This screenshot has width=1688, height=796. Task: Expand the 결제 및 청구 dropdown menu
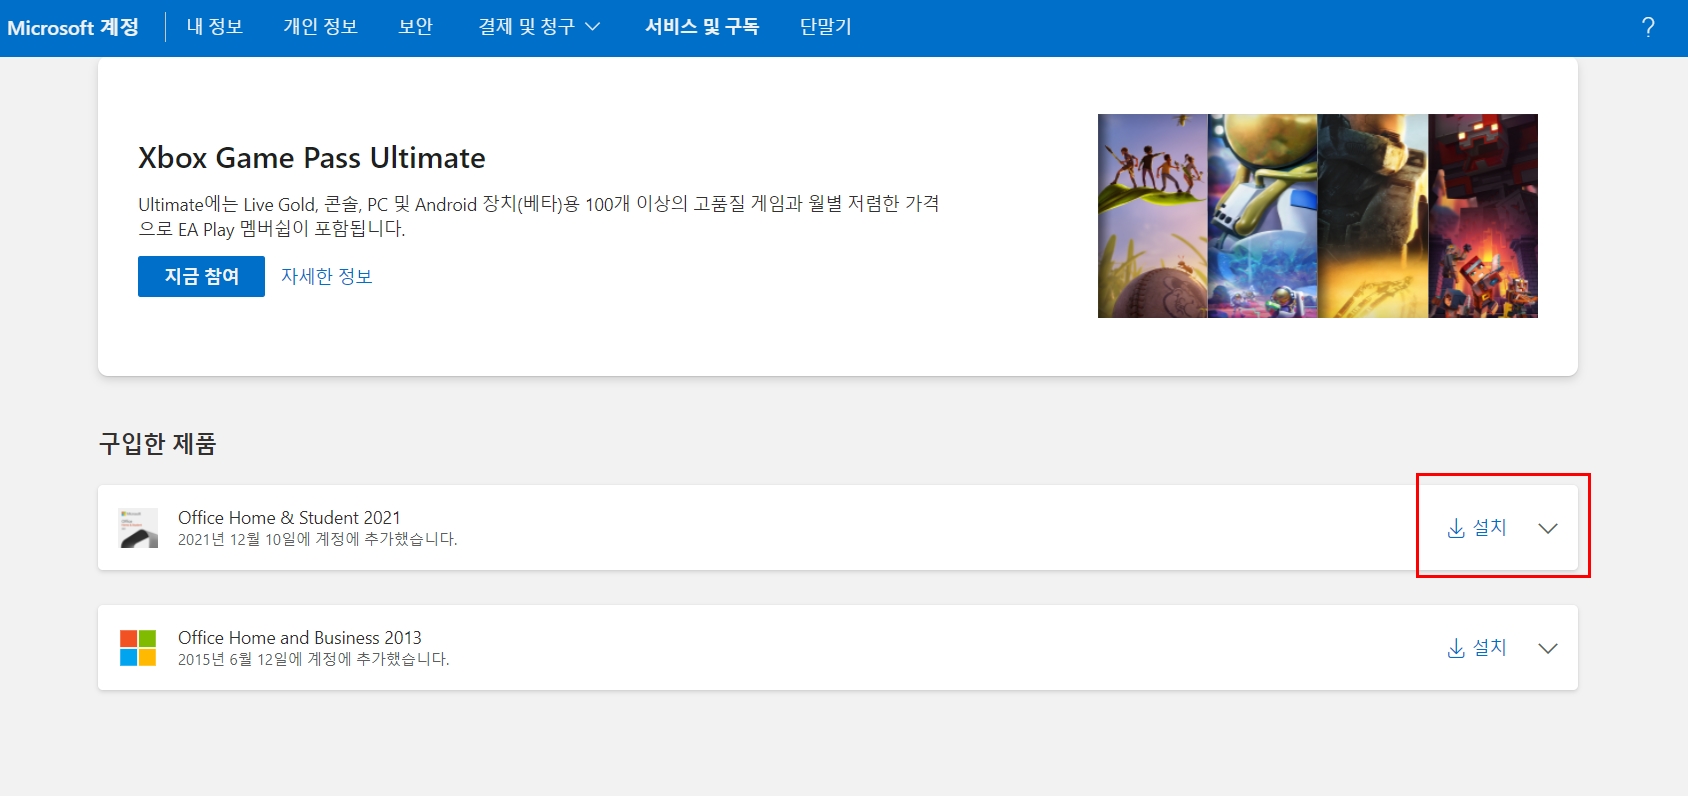[539, 27]
